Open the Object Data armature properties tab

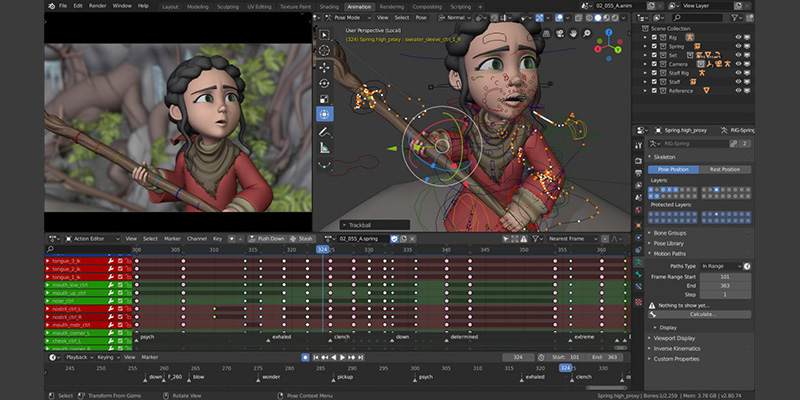(638, 262)
